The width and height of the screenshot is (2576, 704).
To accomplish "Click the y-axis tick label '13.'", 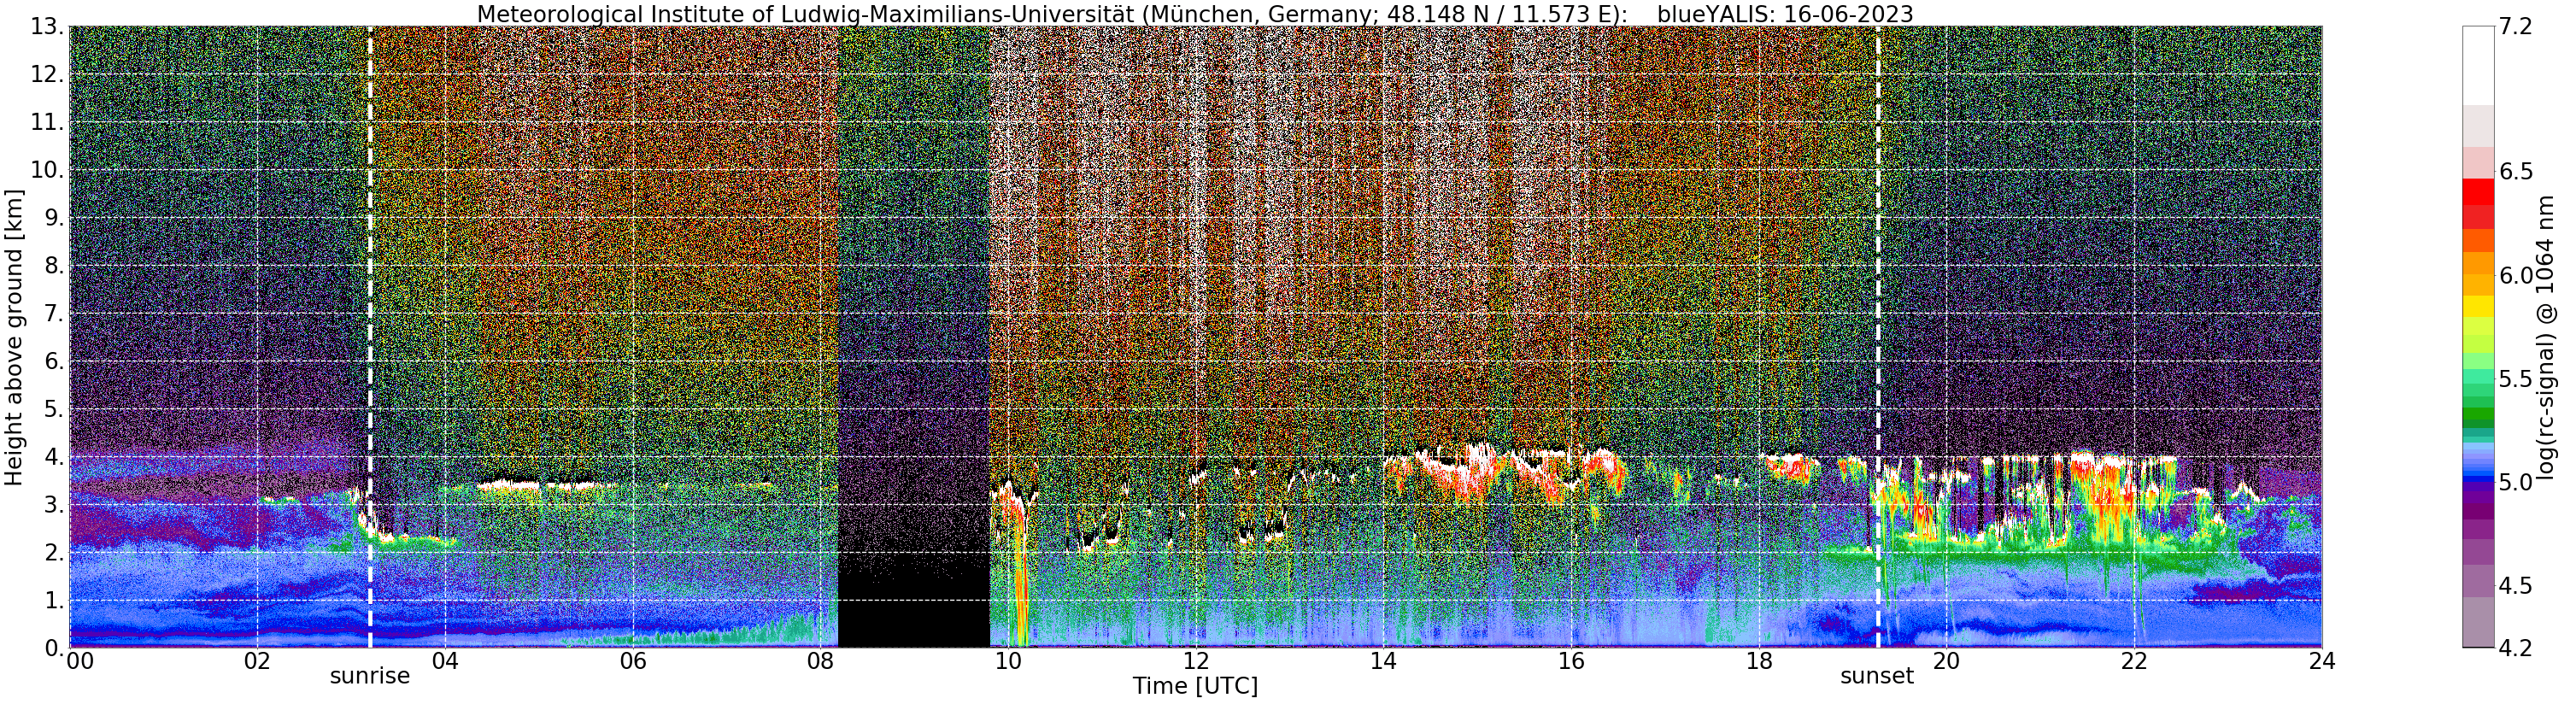I will point(46,27).
